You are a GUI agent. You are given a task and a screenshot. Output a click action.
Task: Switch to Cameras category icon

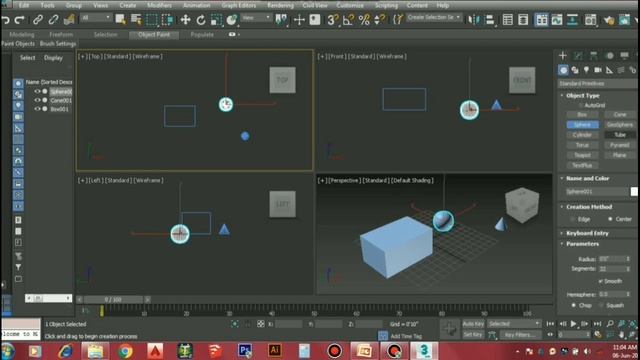pos(598,70)
